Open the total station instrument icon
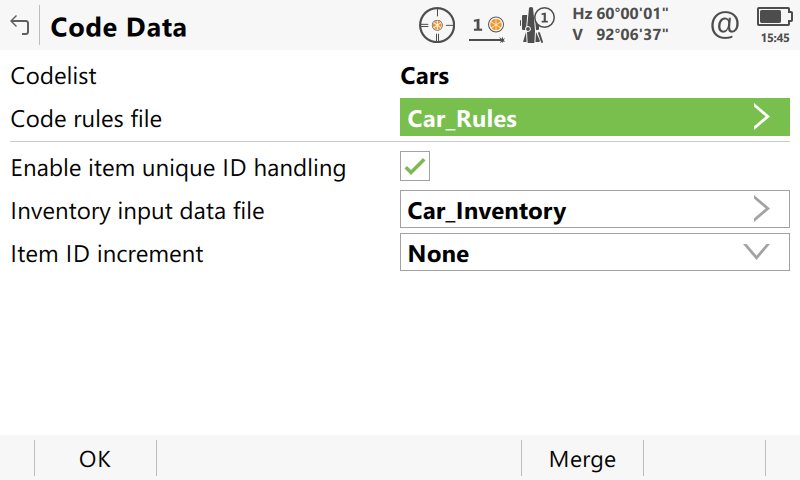The width and height of the screenshot is (800, 480). tap(537, 25)
